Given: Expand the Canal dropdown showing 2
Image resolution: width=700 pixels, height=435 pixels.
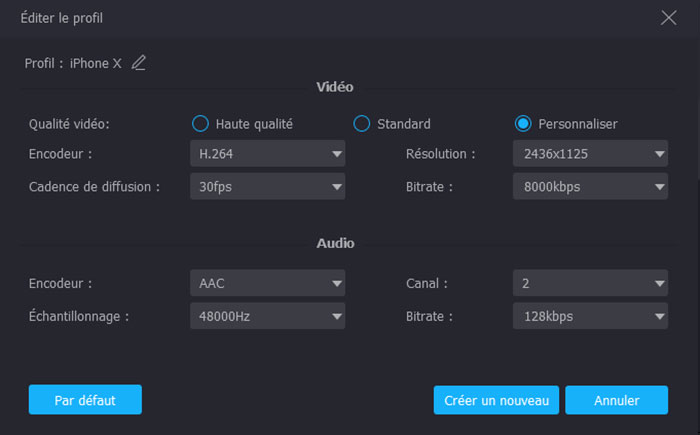Looking at the screenshot, I should tap(590, 284).
